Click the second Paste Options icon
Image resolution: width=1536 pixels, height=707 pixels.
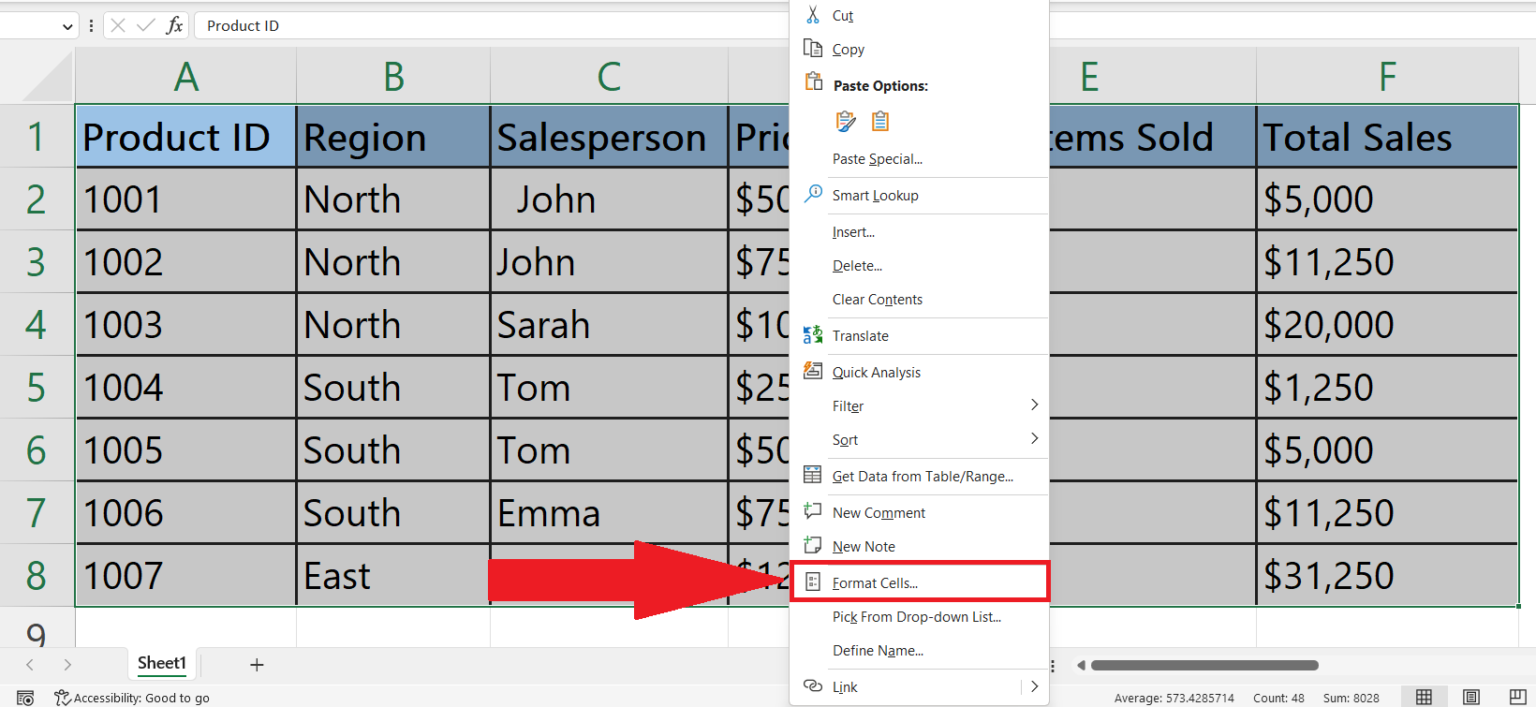880,122
